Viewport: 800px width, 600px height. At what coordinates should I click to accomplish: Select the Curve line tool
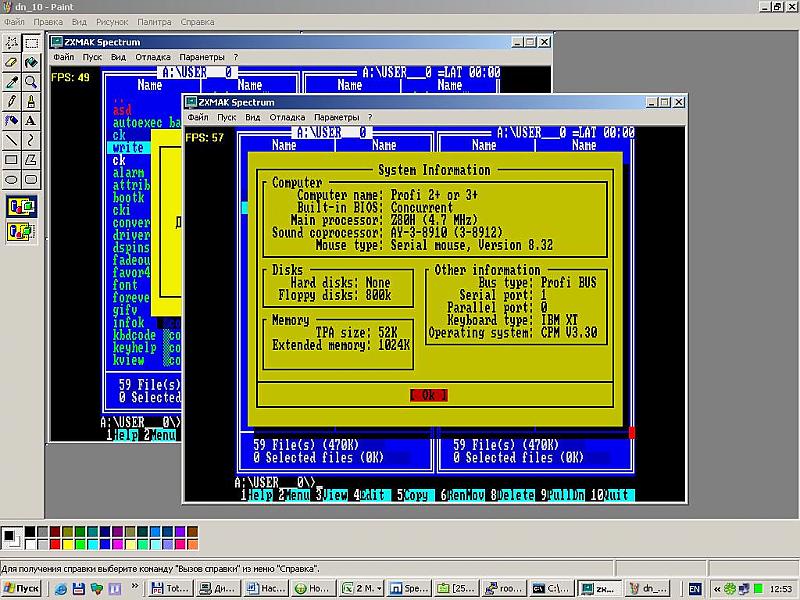(31, 140)
